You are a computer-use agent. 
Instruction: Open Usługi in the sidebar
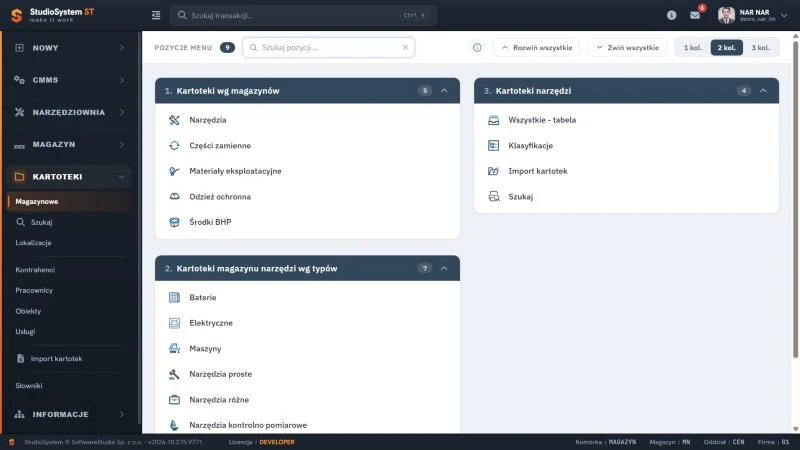(x=25, y=332)
